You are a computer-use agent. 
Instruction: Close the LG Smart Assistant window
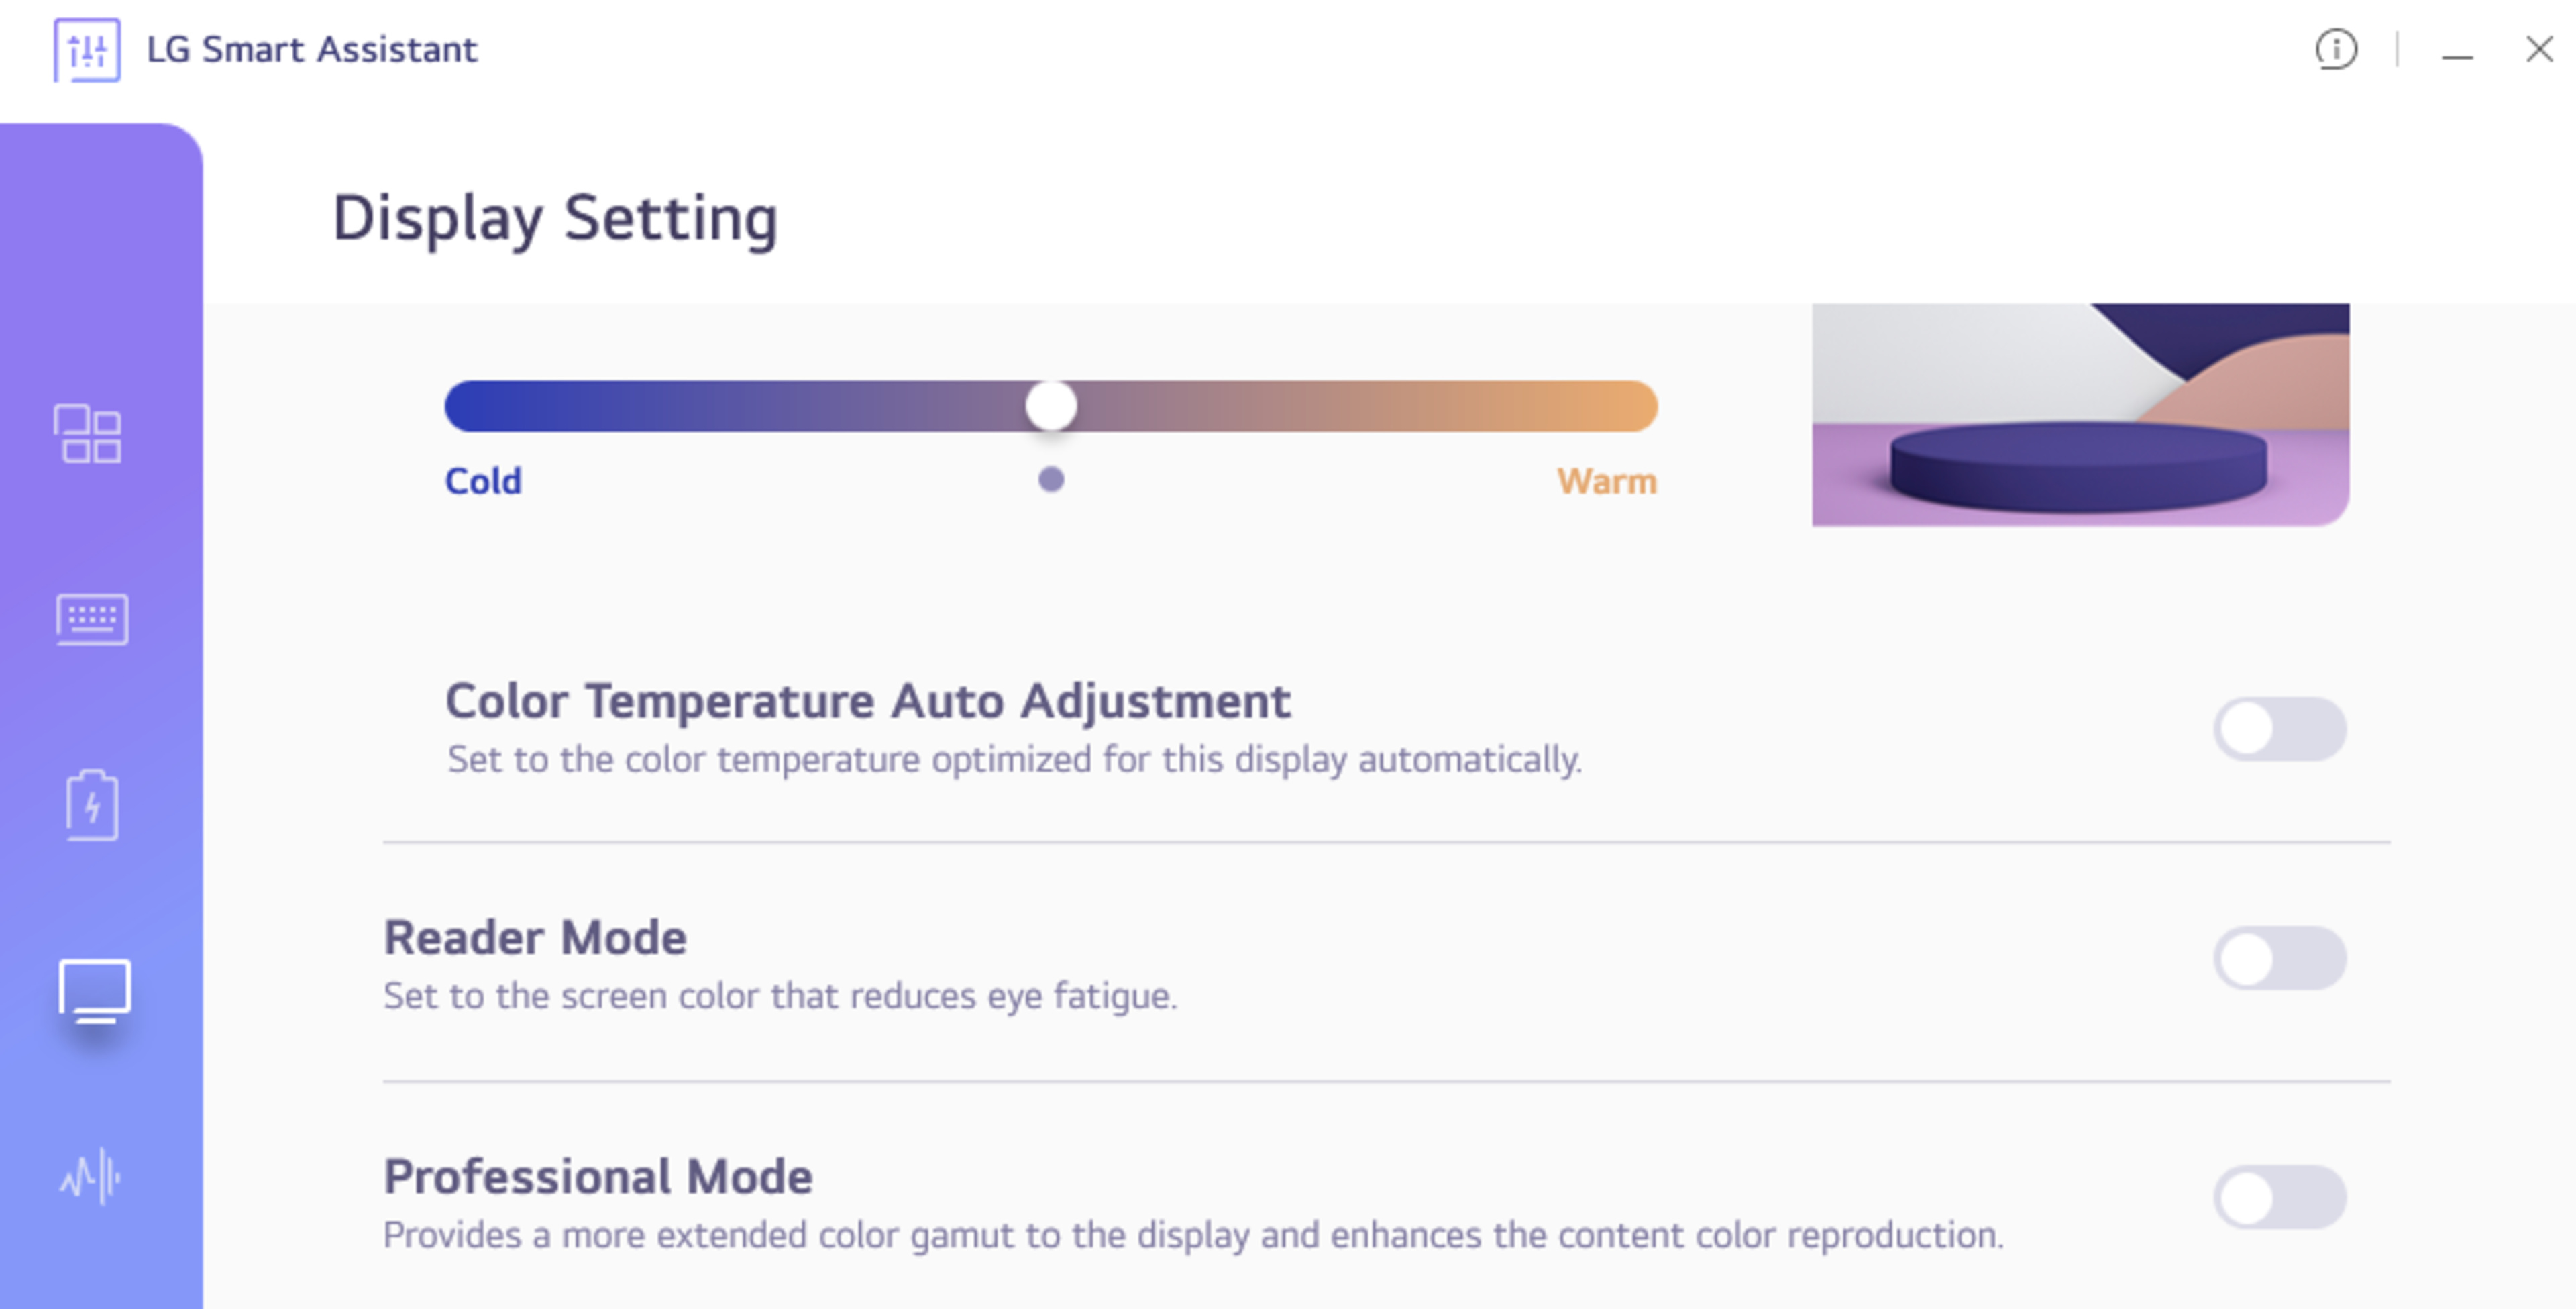coord(2539,49)
